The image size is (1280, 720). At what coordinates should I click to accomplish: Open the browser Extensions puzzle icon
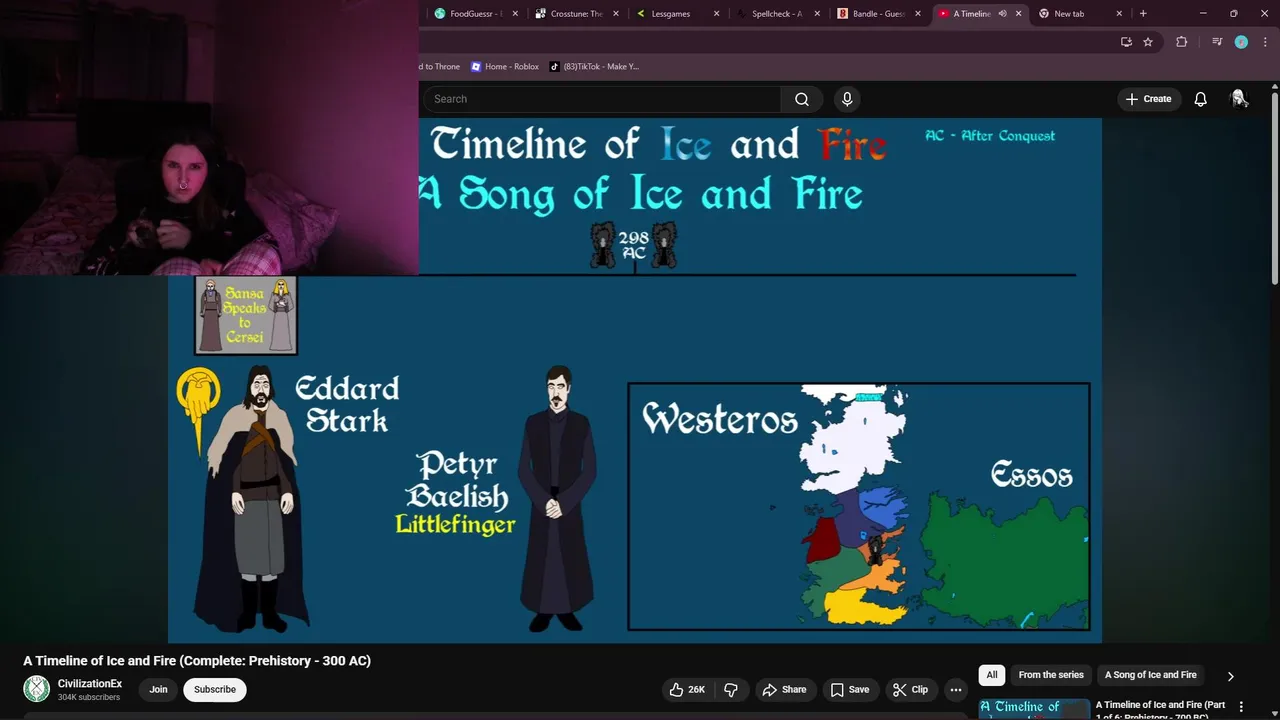1181,42
